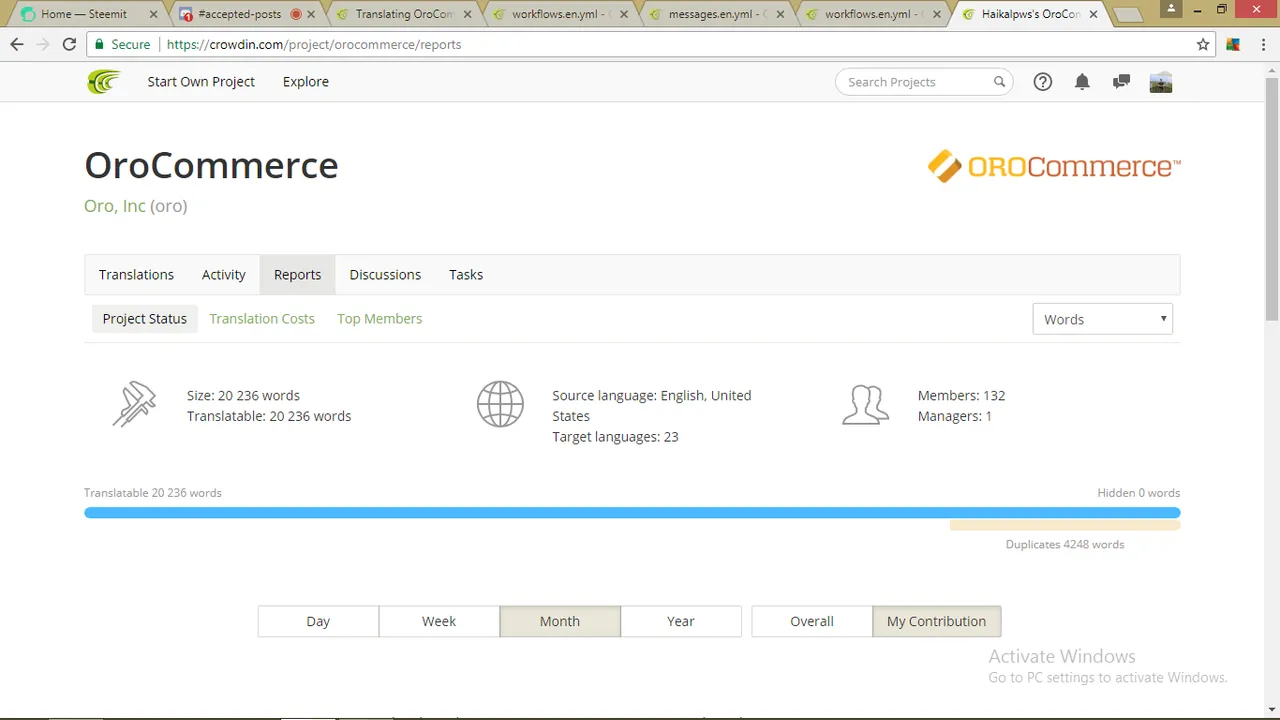Open the Oro, Inc owner link
Image resolution: width=1280 pixels, height=720 pixels.
(115, 206)
